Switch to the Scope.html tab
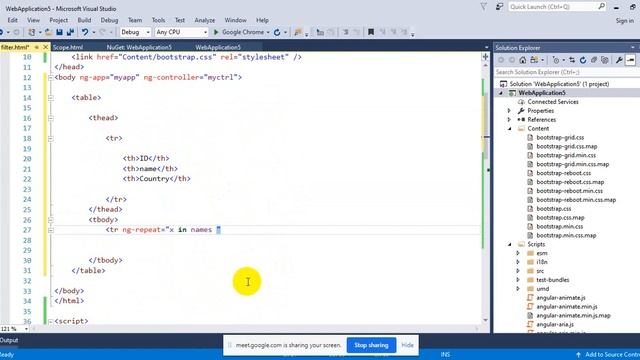Screen dimensions: 640x360 click(x=68, y=47)
